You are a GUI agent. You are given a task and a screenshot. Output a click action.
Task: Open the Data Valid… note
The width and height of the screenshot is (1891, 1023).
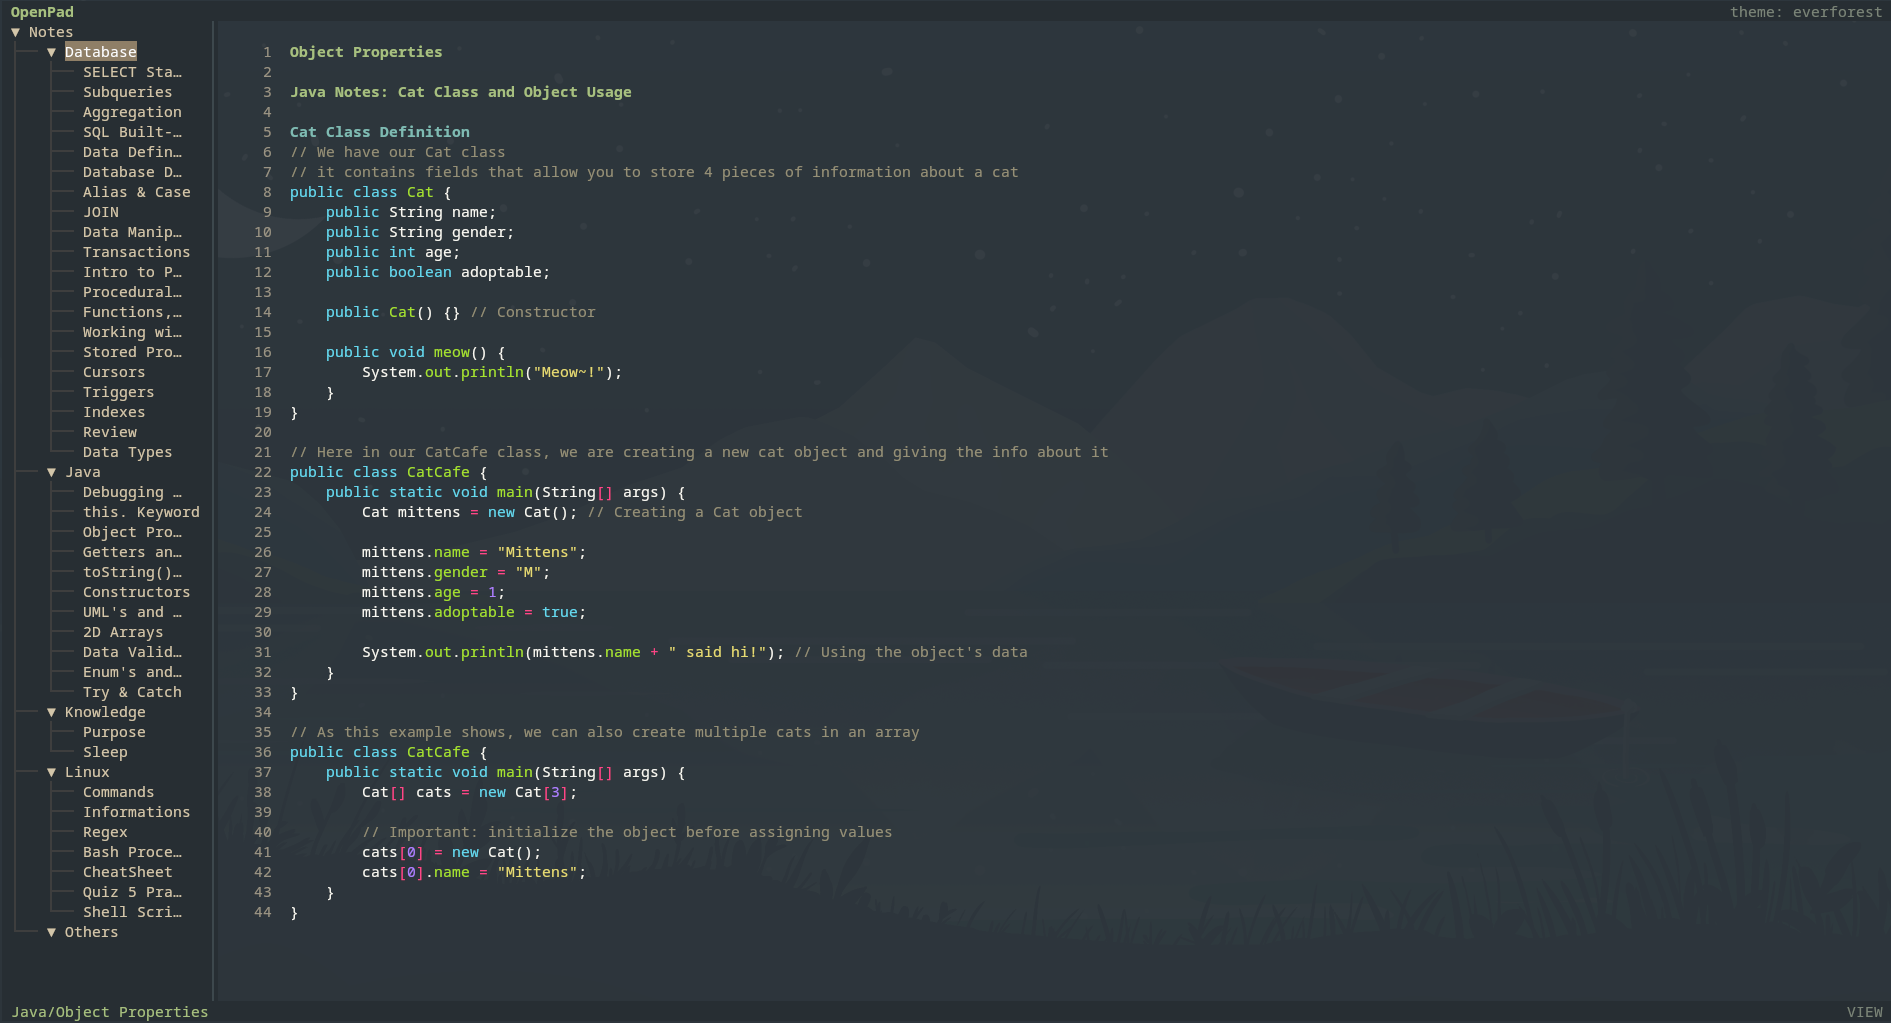click(132, 652)
